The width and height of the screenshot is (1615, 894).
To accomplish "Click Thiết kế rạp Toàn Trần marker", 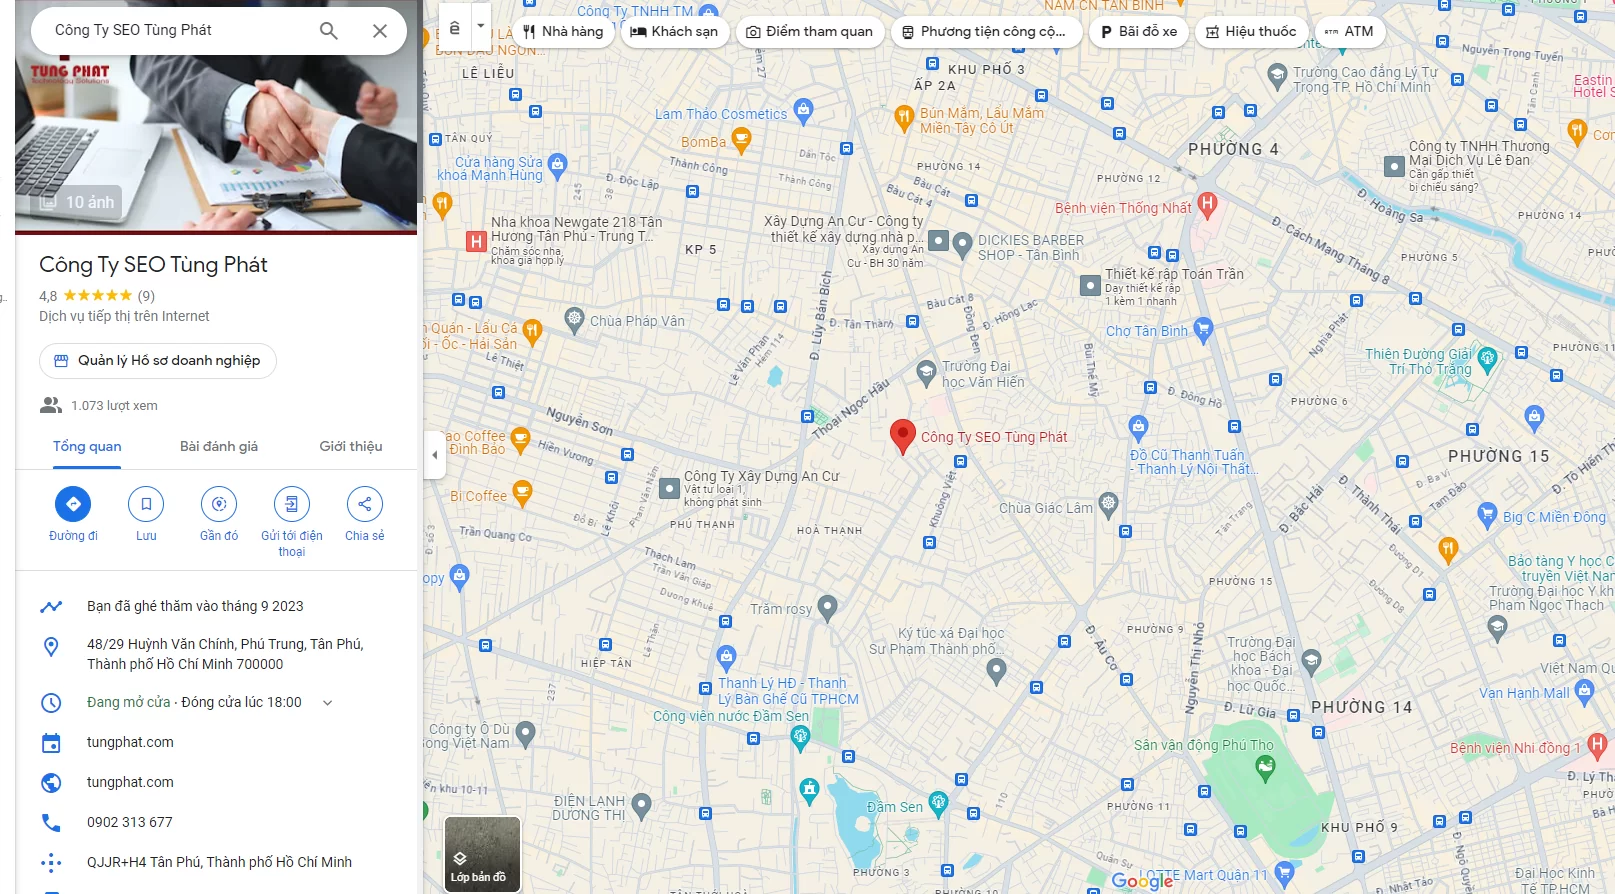I will [x=1091, y=286].
